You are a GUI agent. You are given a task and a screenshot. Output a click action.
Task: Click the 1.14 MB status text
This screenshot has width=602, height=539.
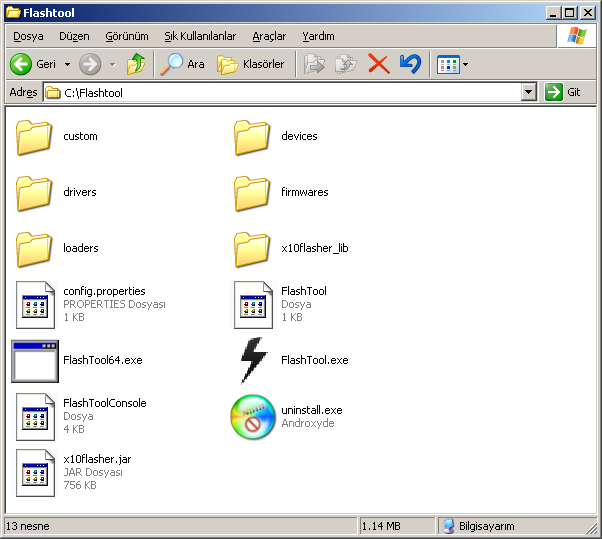pyautogui.click(x=381, y=526)
